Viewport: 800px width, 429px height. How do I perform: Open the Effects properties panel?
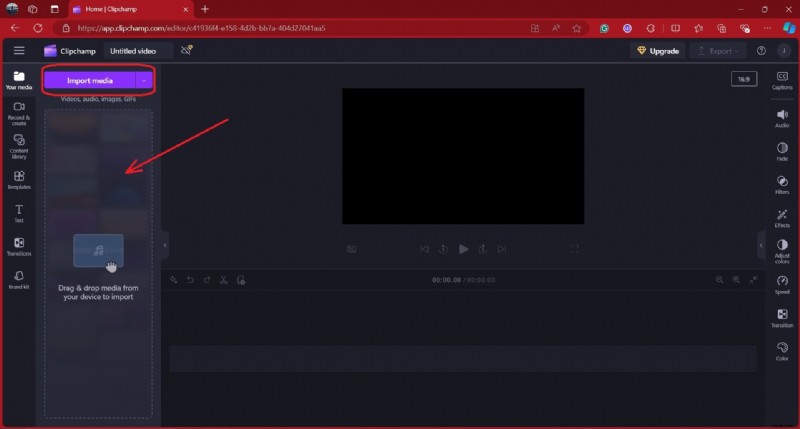click(x=782, y=218)
